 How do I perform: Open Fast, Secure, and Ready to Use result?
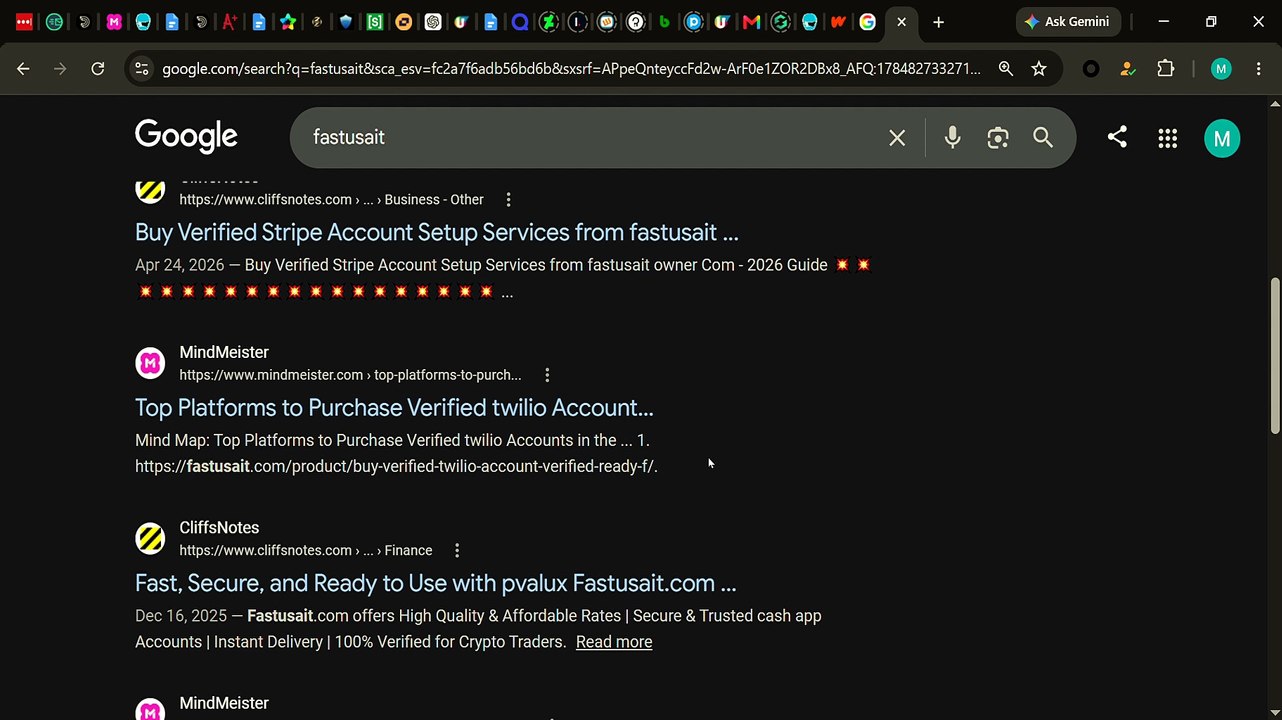(436, 583)
